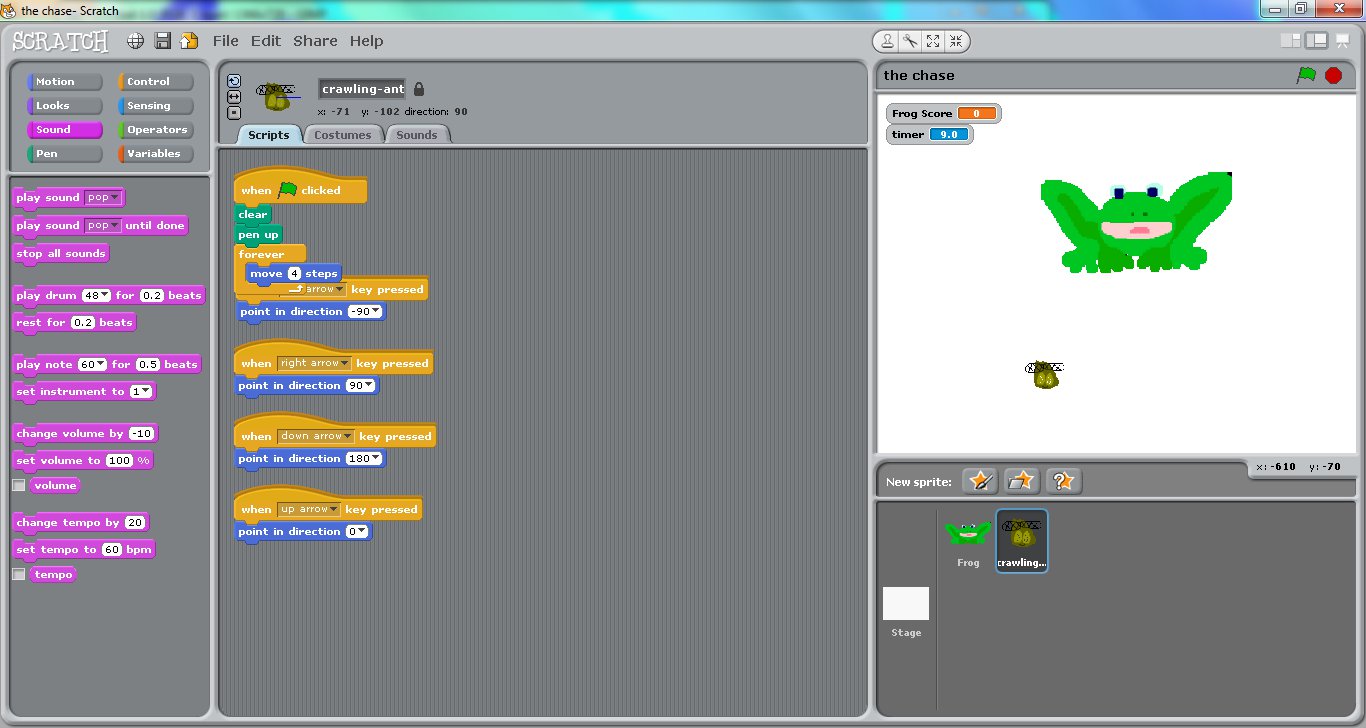Viewport: 1366px width, 728px height.
Task: Start the project with the green flag
Action: pyautogui.click(x=1306, y=75)
